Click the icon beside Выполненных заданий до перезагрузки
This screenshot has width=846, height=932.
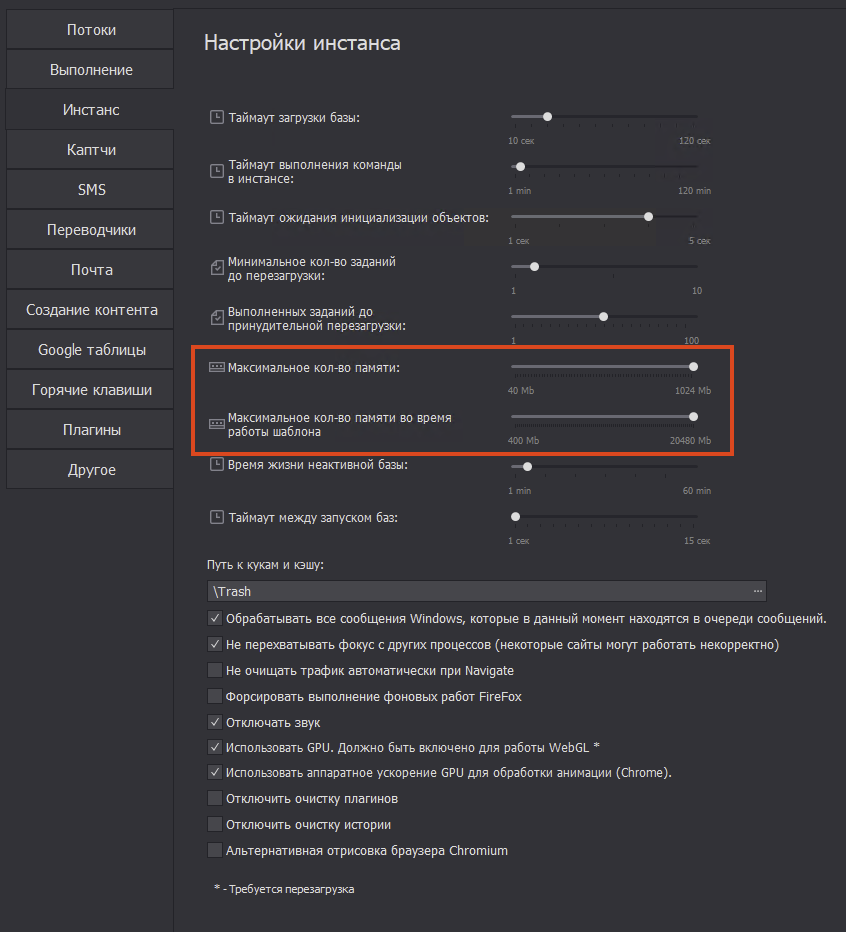coord(217,318)
